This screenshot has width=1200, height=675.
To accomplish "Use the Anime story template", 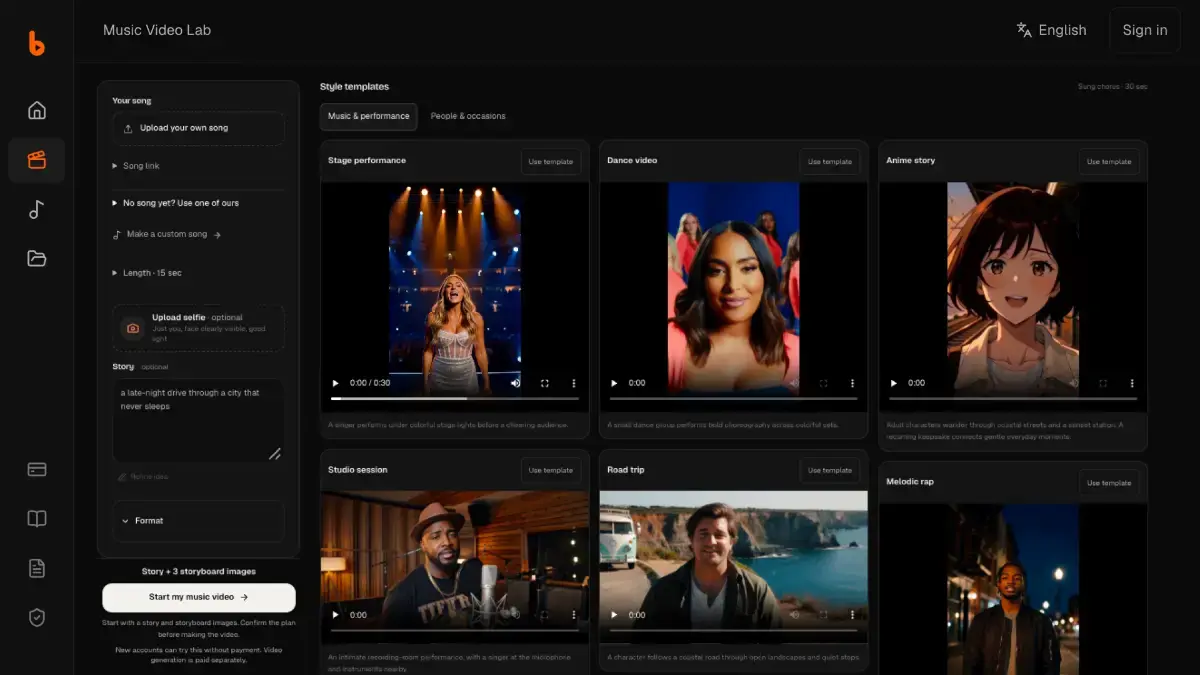I will (1109, 162).
